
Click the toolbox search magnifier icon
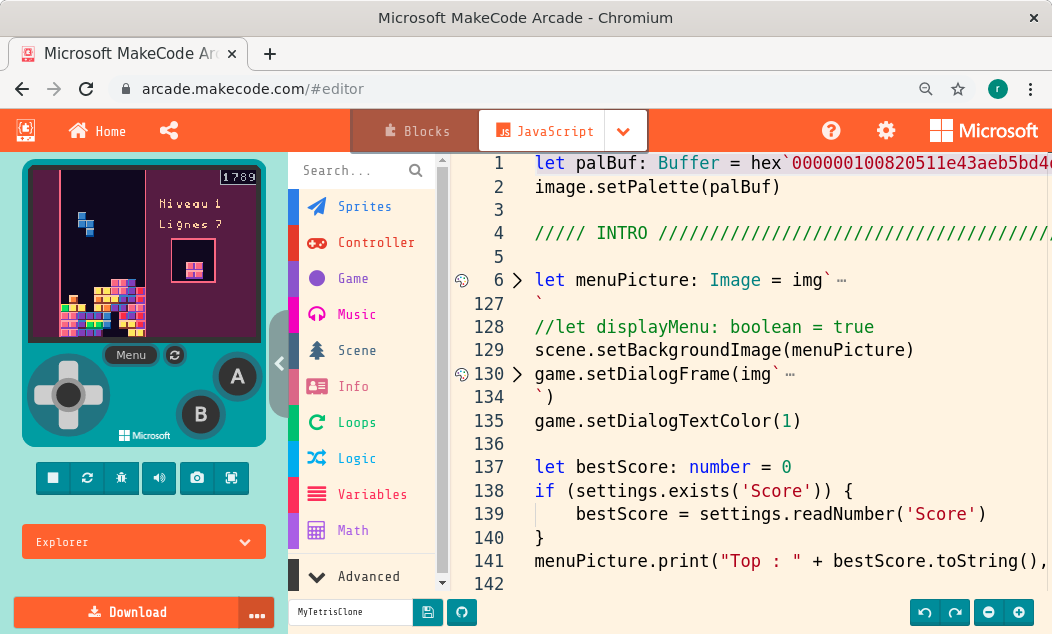416,170
